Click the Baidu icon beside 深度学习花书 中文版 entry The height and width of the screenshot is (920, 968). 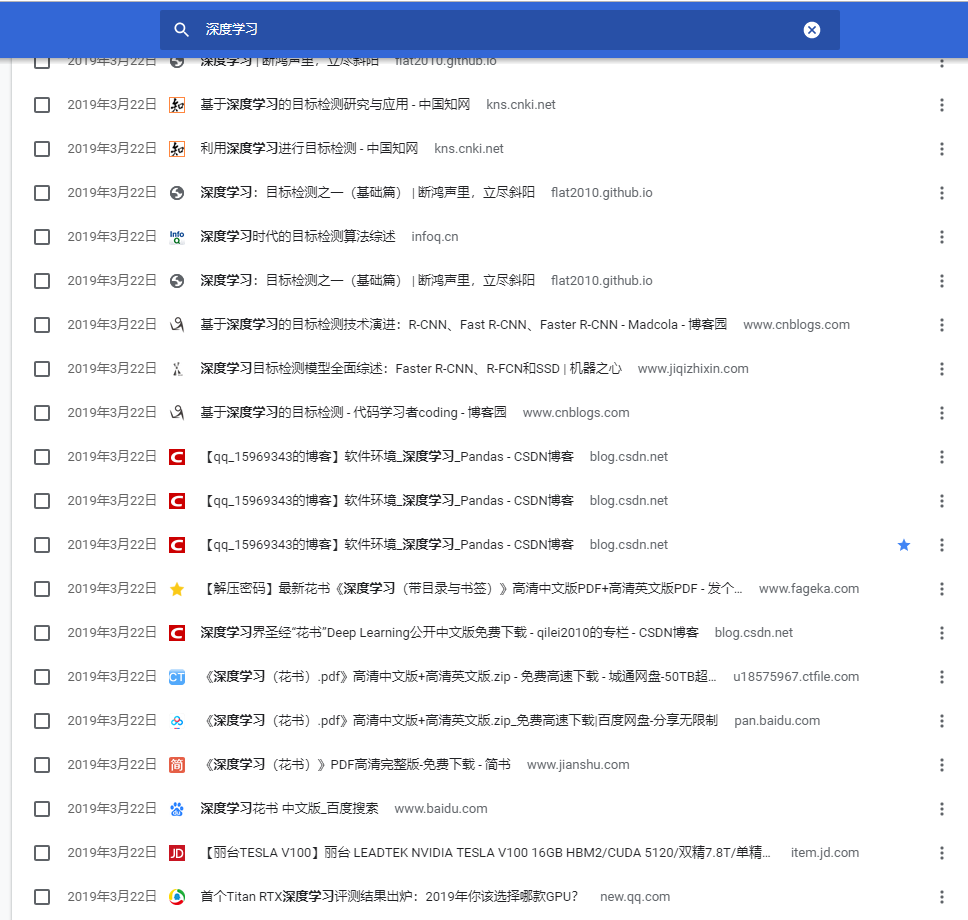pos(177,808)
